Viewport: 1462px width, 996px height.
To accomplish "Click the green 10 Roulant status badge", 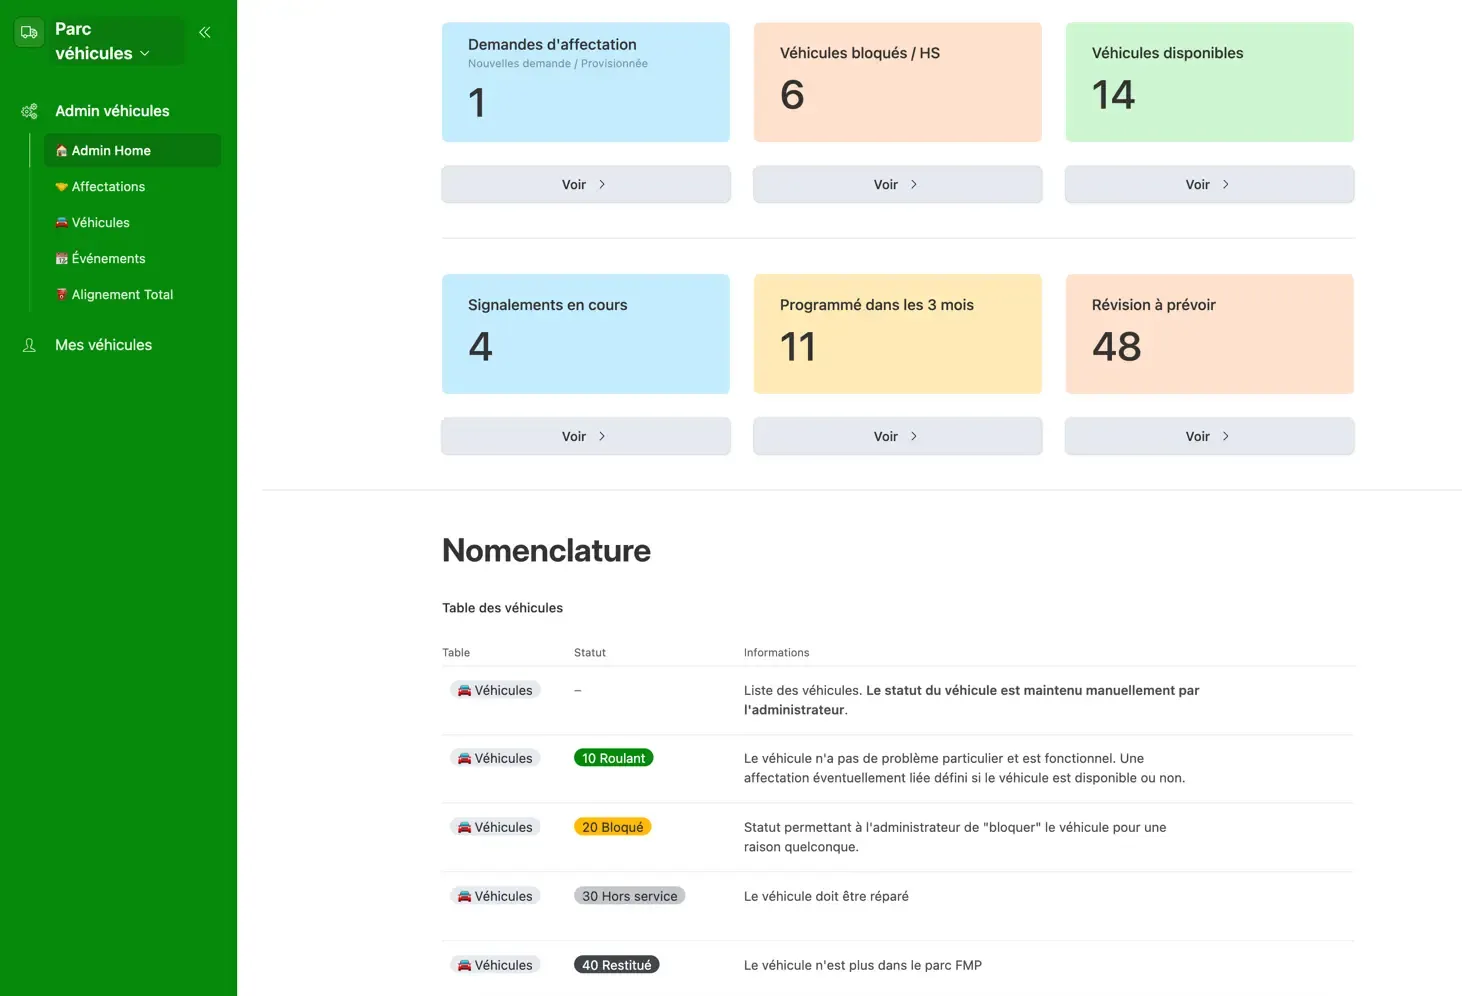I will click(x=614, y=758).
